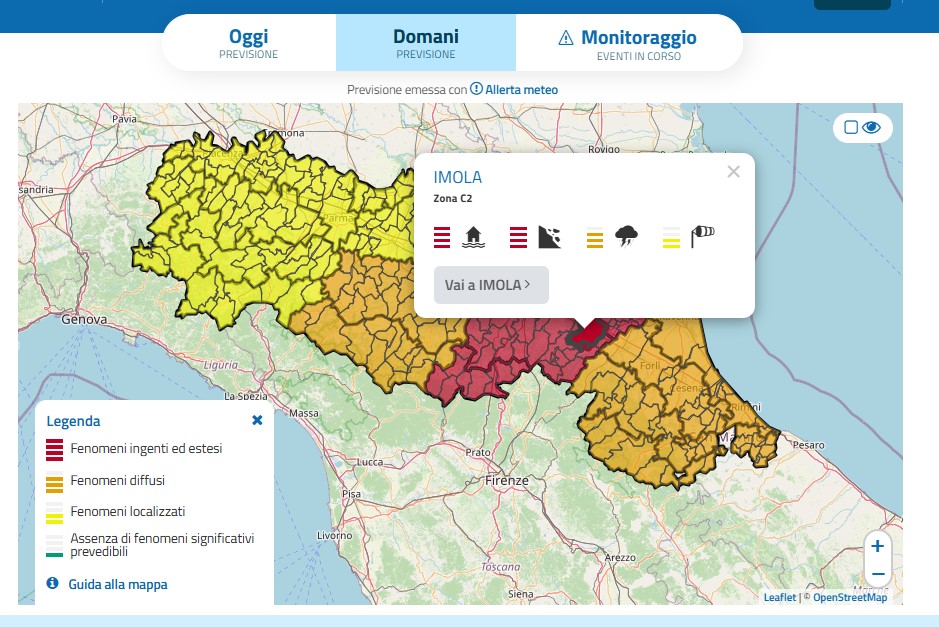939x627 pixels.
Task: Zoom in on the map with plus
Action: (878, 546)
